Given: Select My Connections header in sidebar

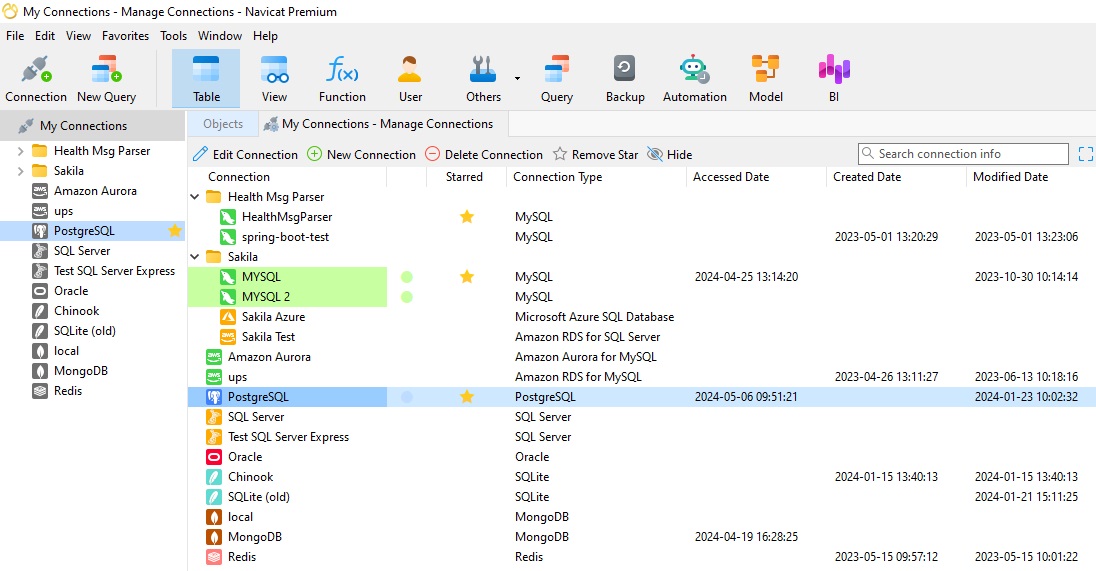Looking at the screenshot, I should [x=92, y=126].
